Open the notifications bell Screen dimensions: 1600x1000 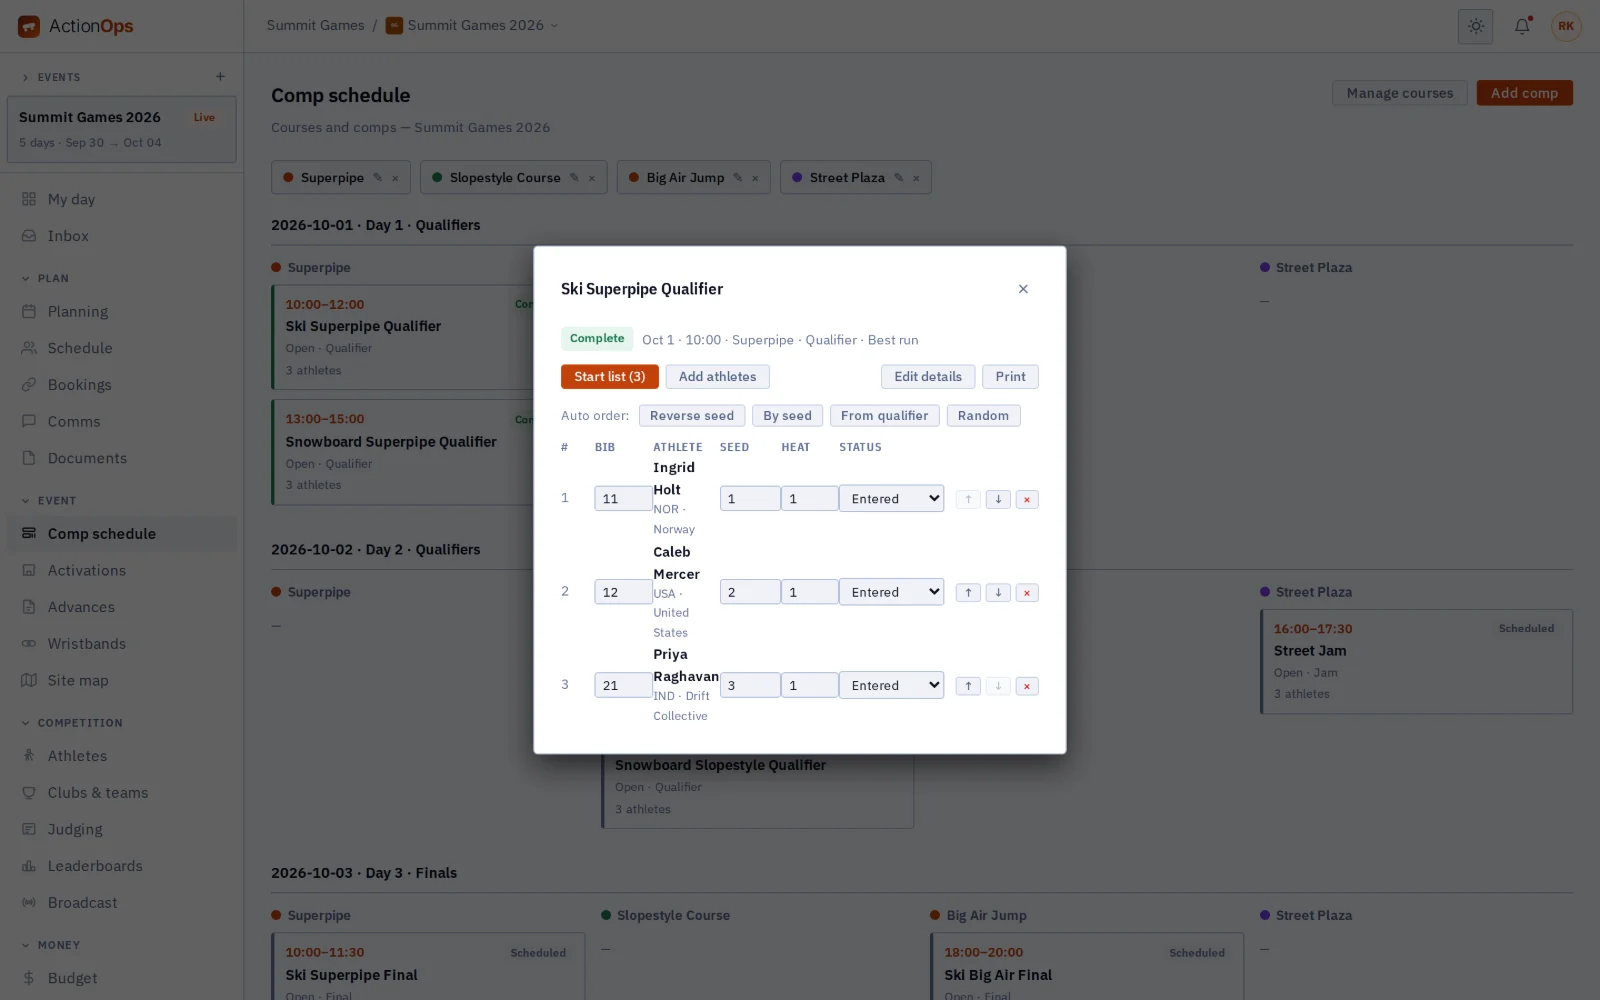coord(1522,26)
